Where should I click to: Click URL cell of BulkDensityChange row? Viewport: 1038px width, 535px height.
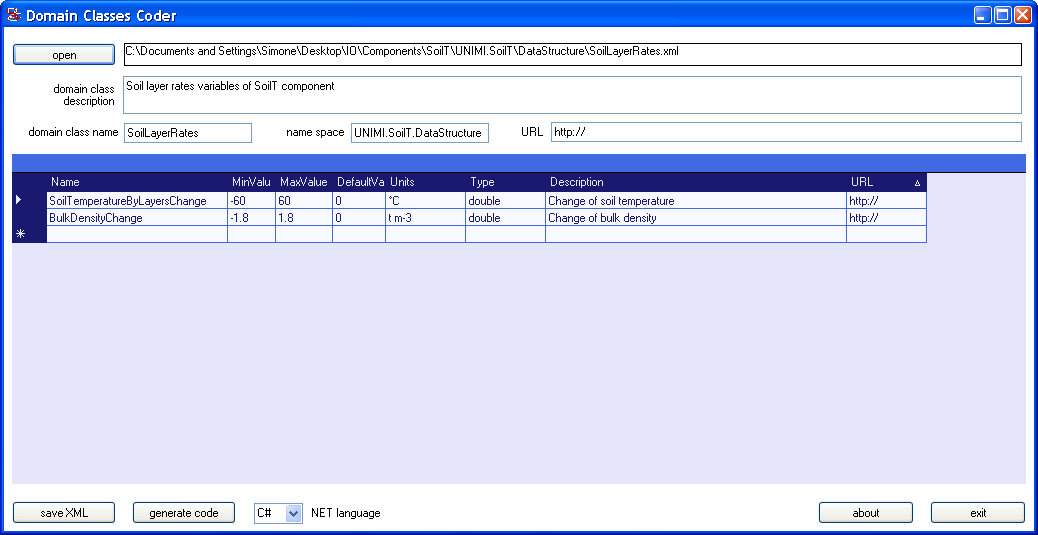point(886,217)
